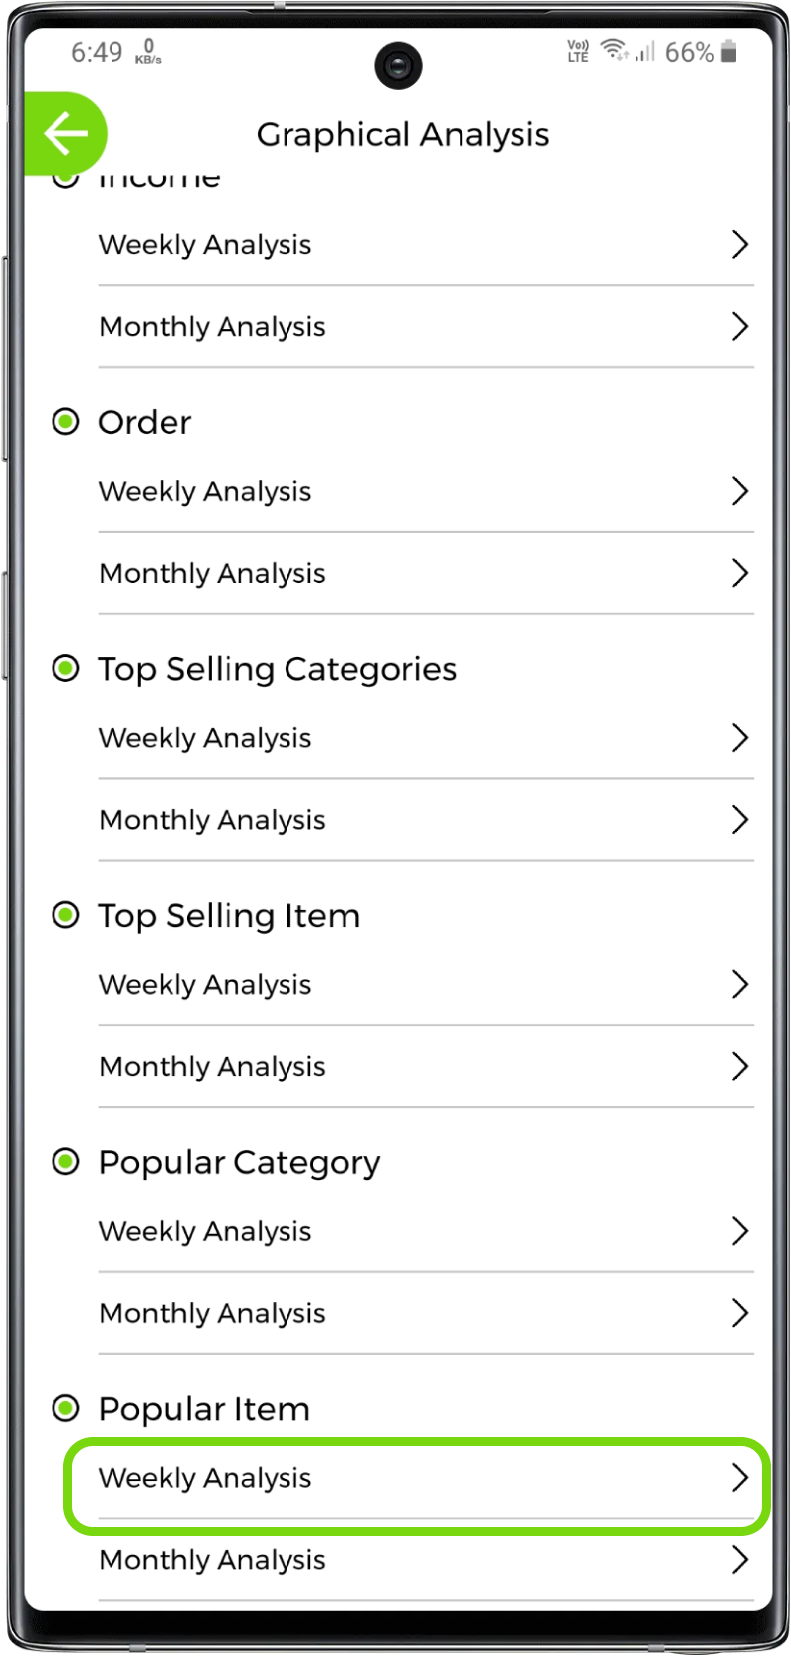791x1656 pixels.
Task: Select the Top Selling Item radio button
Action: pyautogui.click(x=66, y=915)
